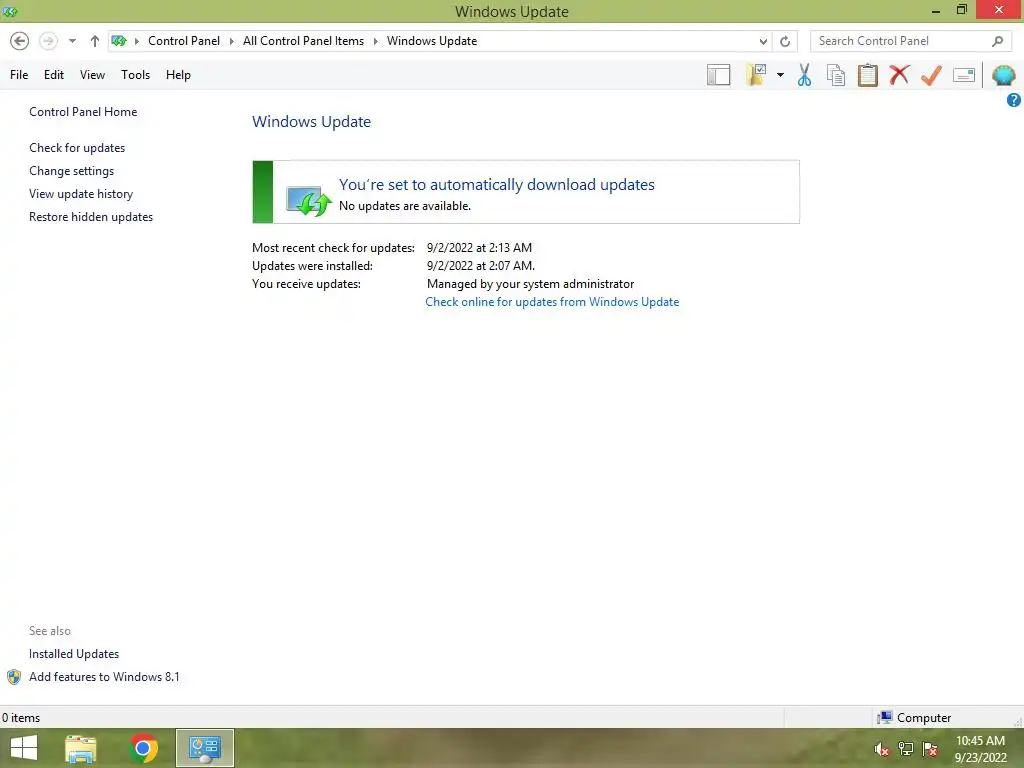Click Managed by your system administrator text
The width and height of the screenshot is (1024, 768).
pos(530,284)
